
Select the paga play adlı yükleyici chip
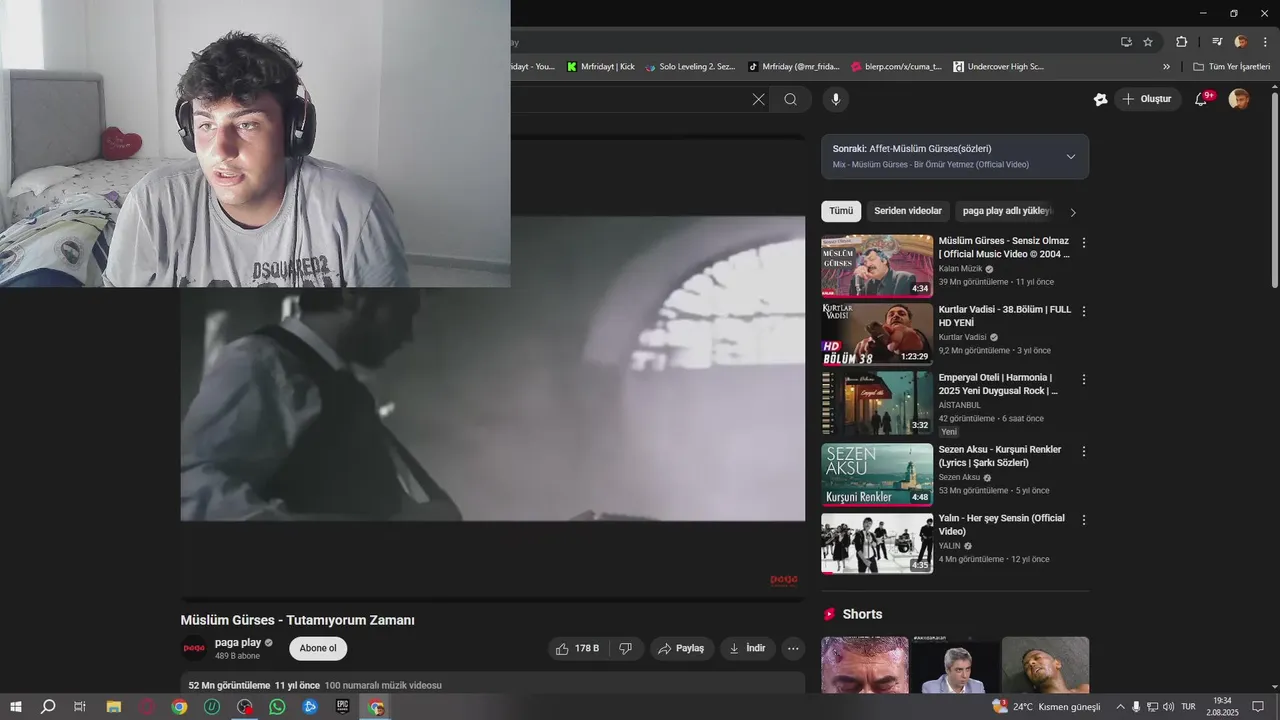pos(1006,211)
